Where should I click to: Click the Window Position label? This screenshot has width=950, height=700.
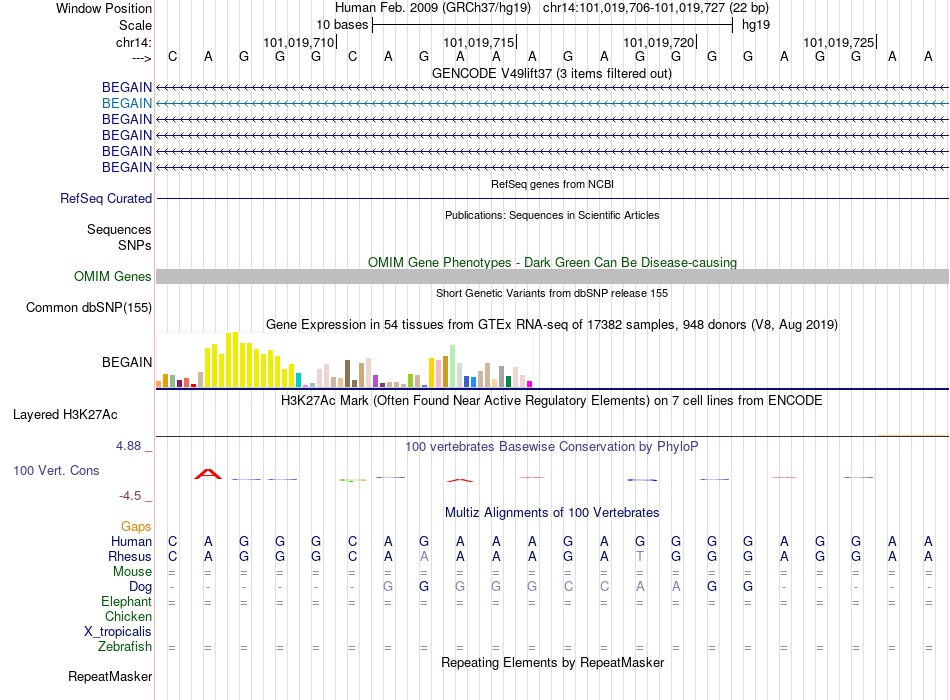tap(104, 9)
